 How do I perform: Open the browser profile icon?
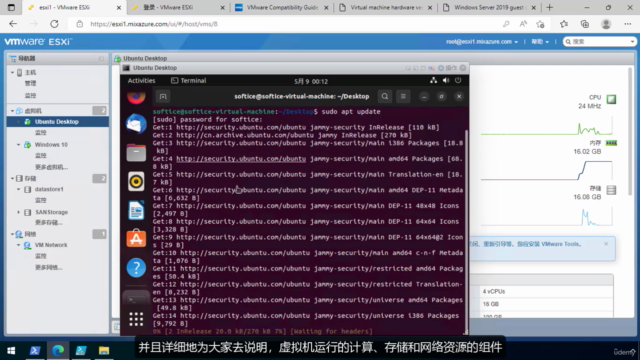606,24
